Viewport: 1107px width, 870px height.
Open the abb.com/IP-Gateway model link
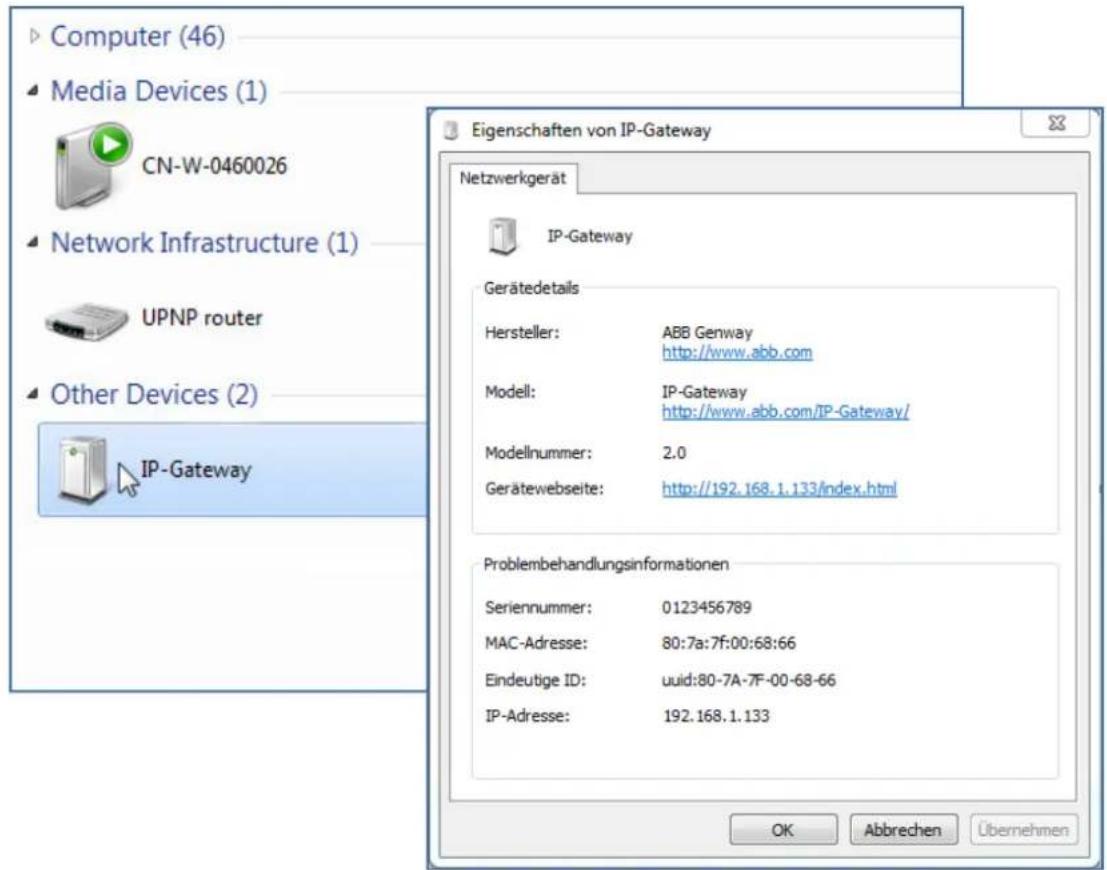pos(786,411)
